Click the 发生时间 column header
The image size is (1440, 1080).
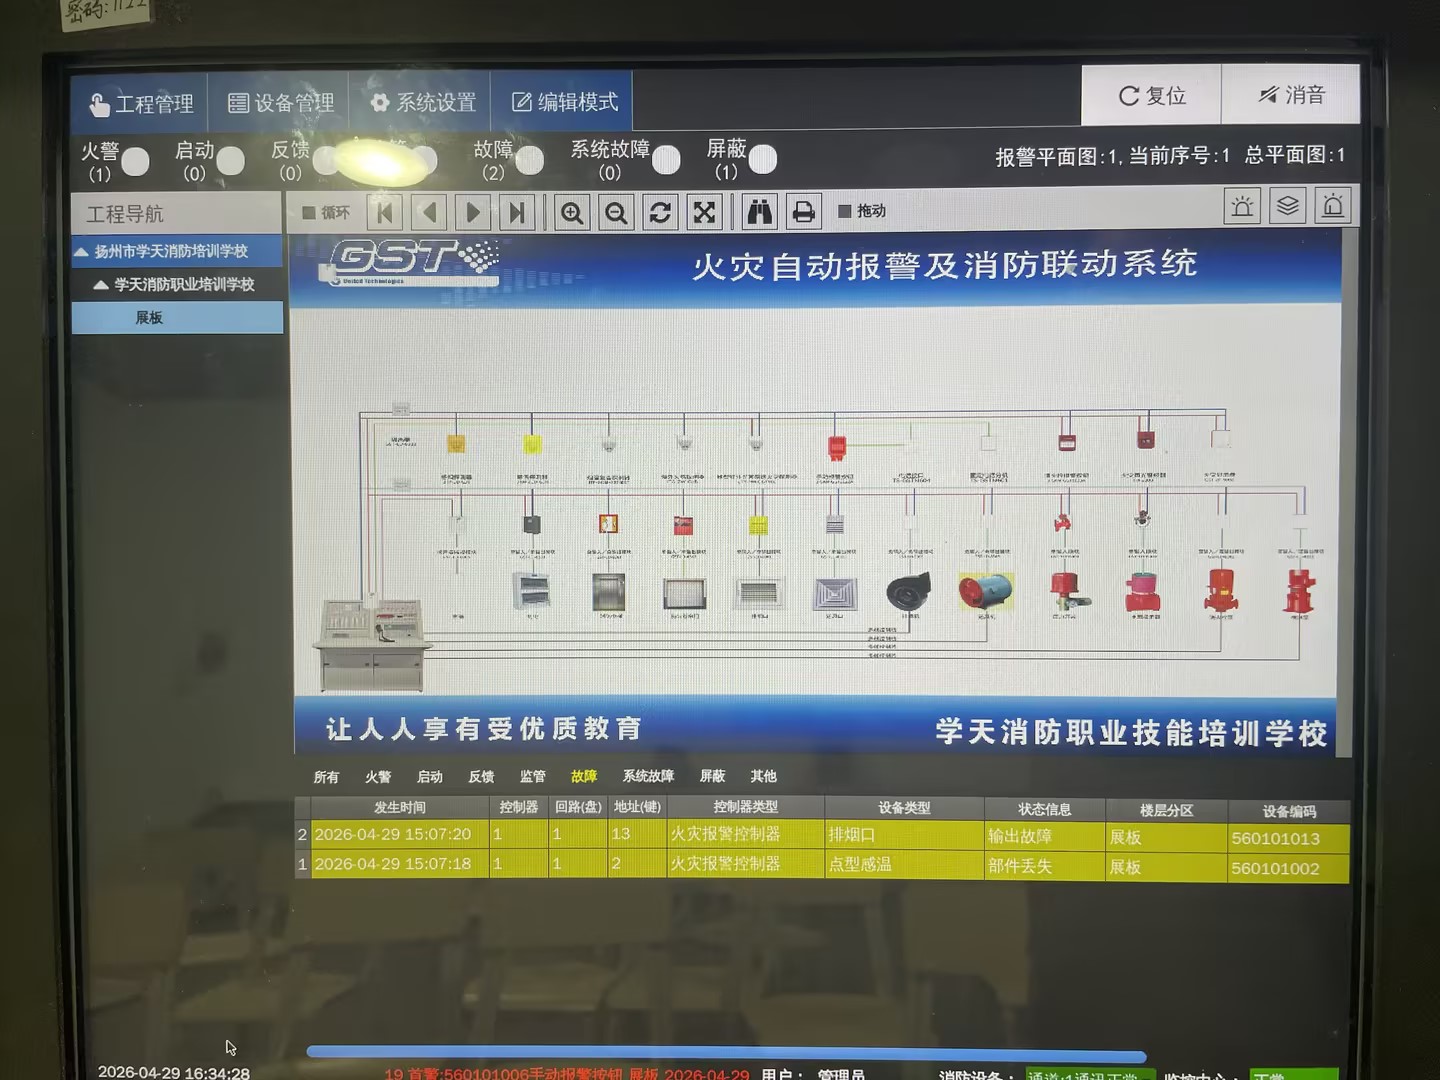[x=401, y=807]
